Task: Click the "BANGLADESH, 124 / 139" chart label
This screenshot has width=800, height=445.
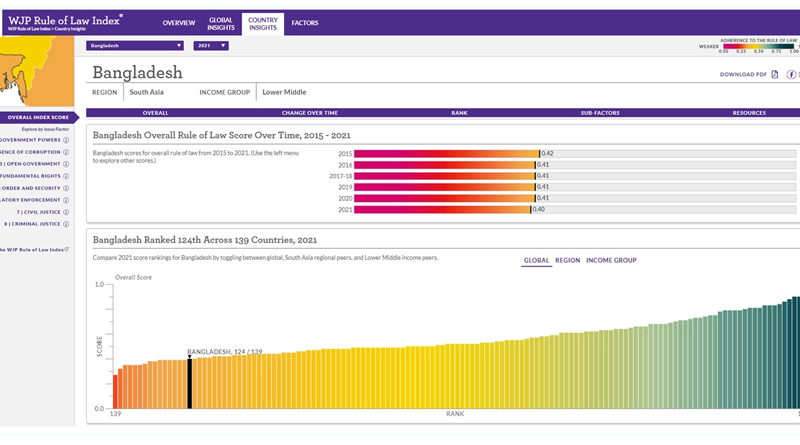Action: 224,352
